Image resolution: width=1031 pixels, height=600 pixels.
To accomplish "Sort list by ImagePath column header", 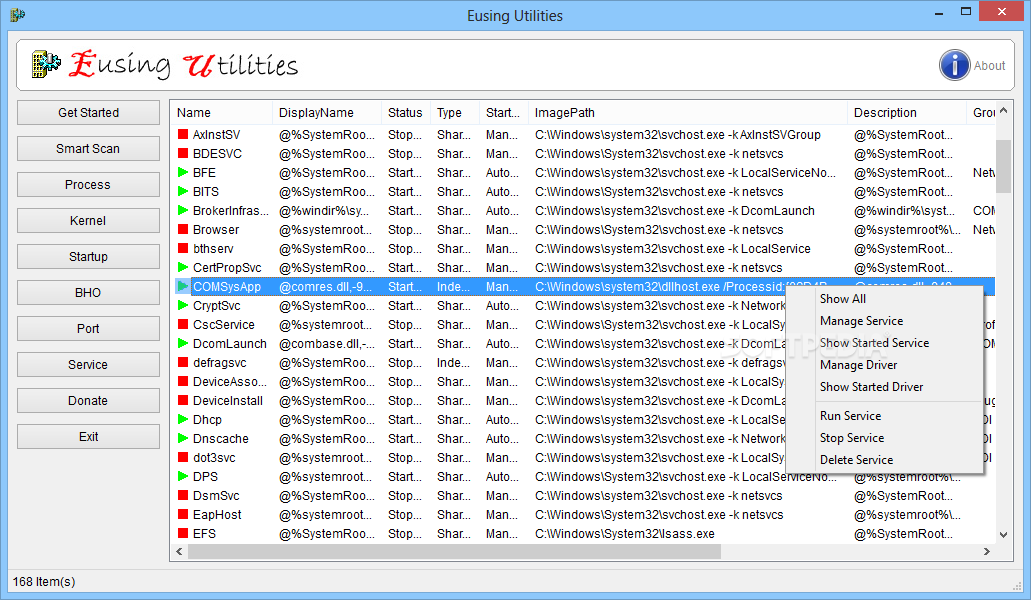I will tap(687, 112).
